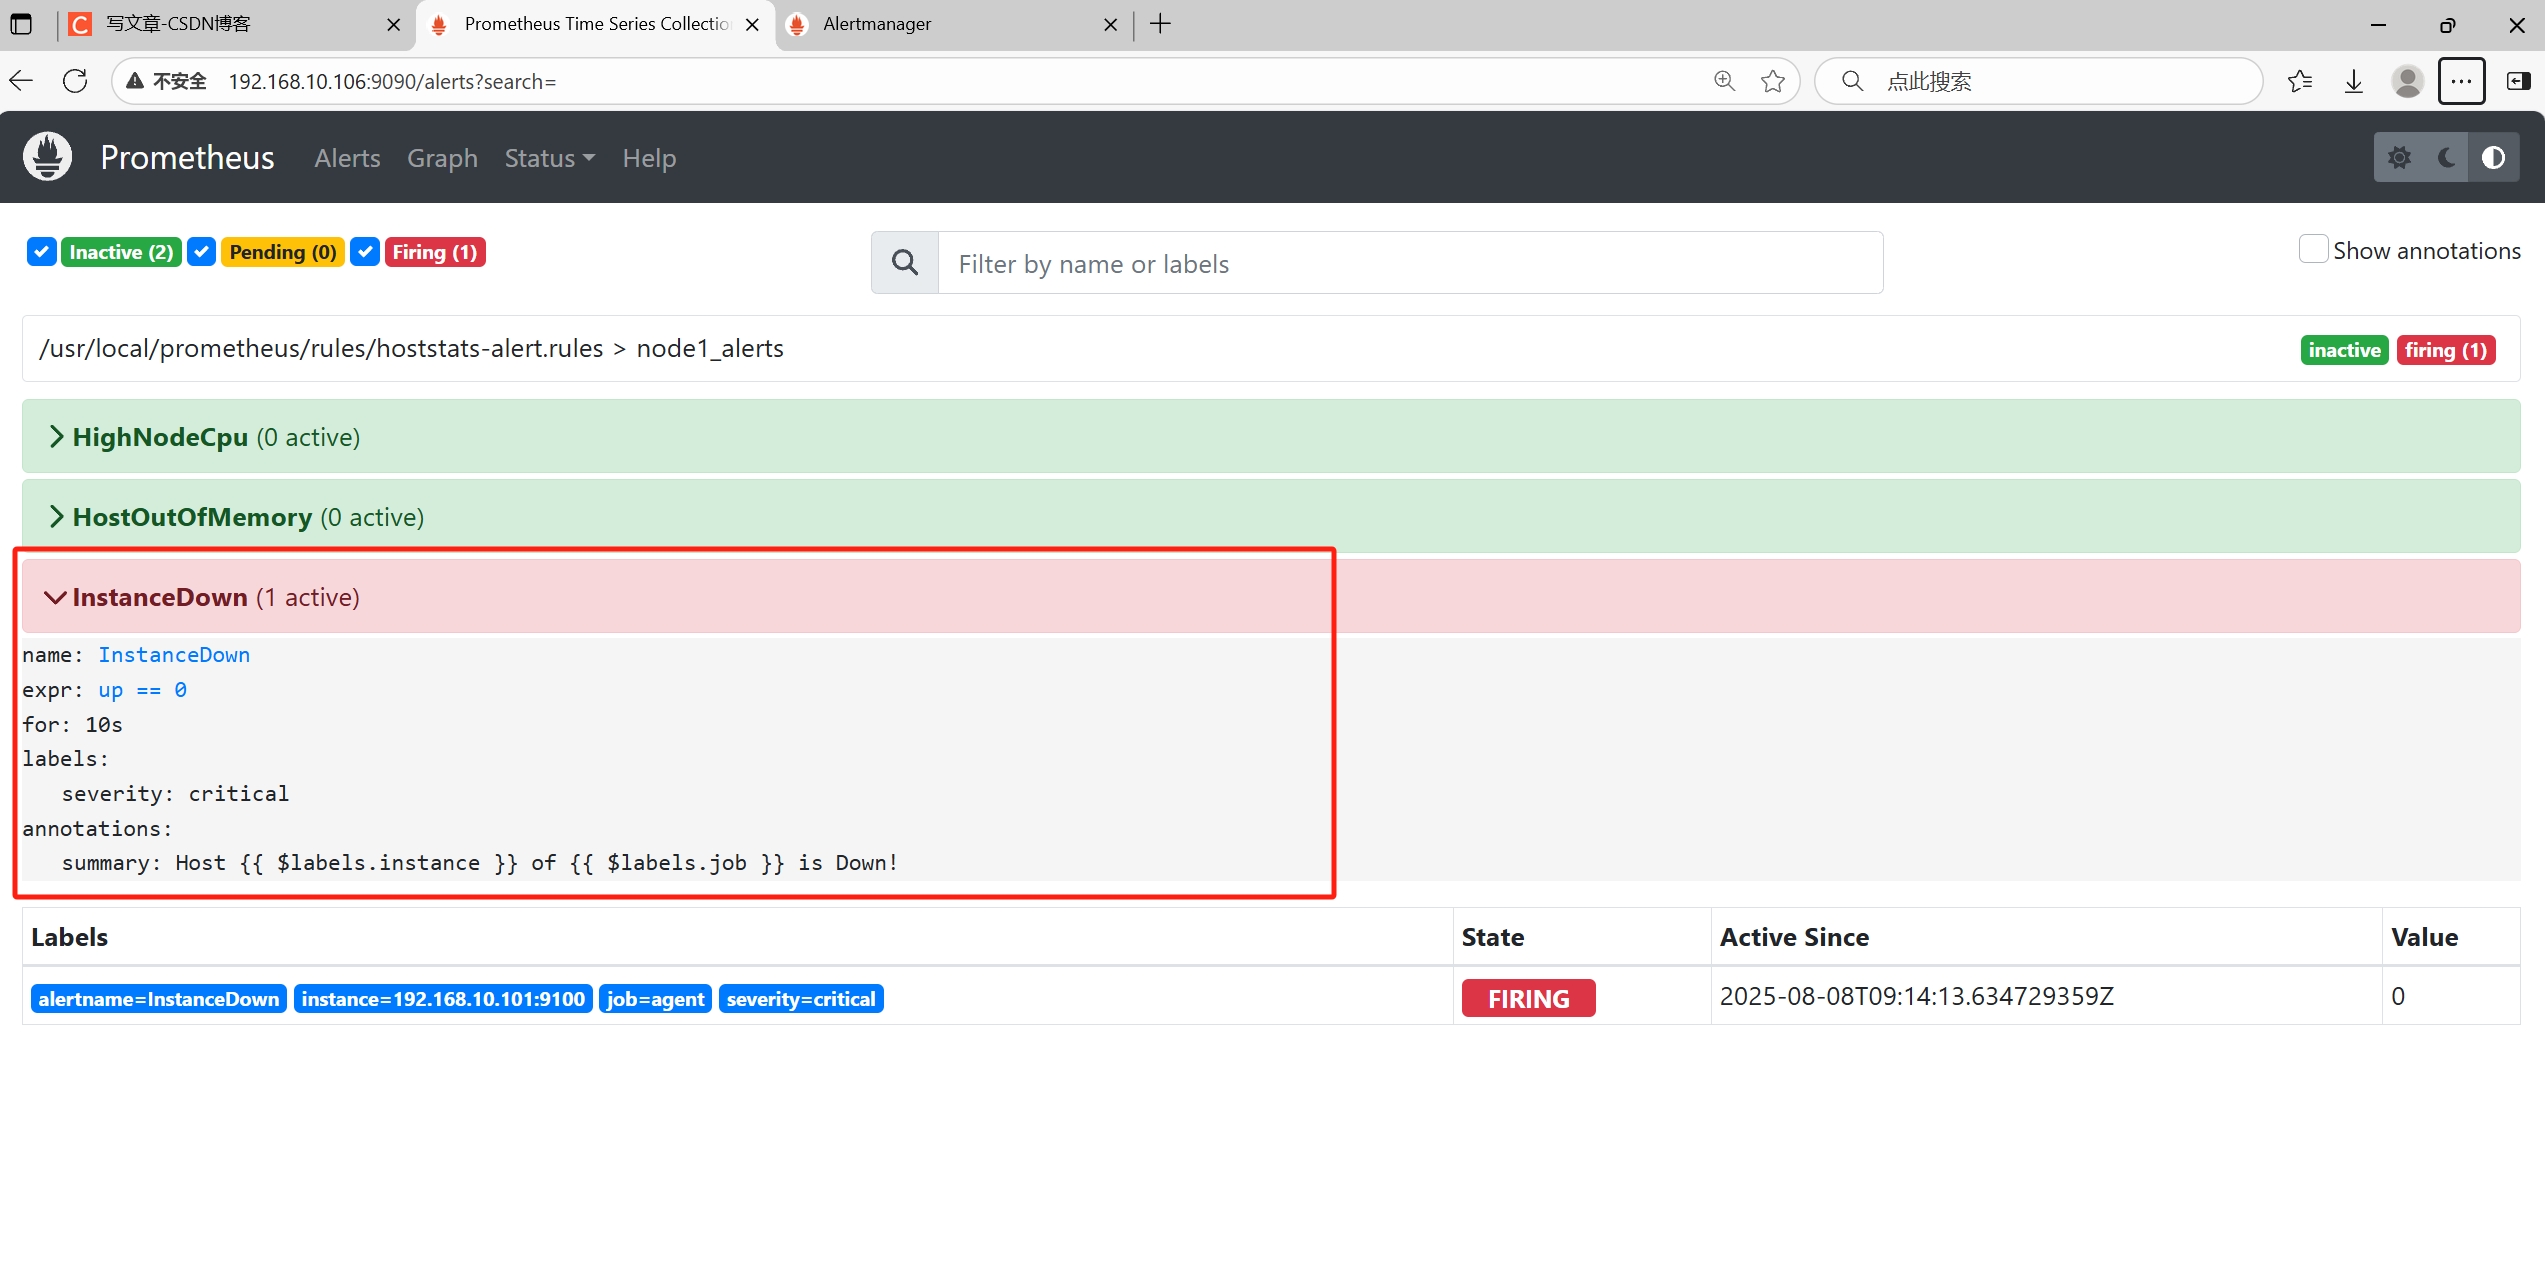Click the Prometheus brand title link

click(187, 157)
